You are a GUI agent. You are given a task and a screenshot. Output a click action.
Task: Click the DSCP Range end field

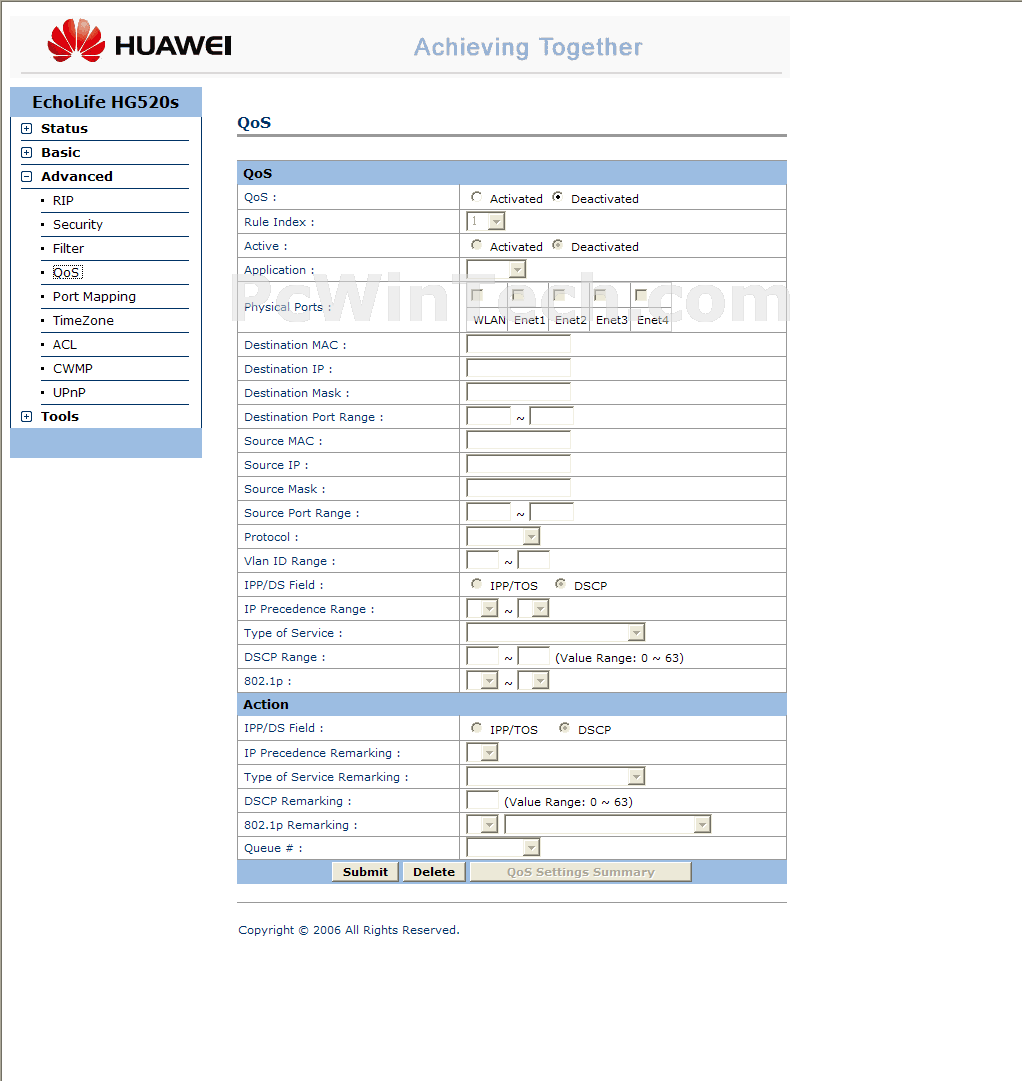(534, 656)
